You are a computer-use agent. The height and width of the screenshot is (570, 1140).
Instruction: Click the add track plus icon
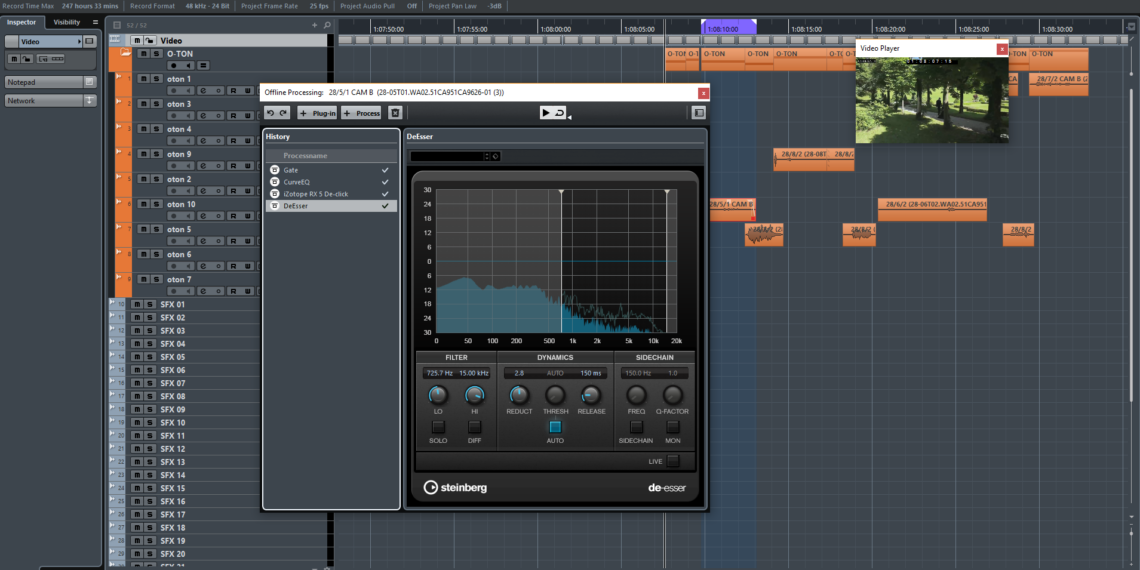(314, 24)
